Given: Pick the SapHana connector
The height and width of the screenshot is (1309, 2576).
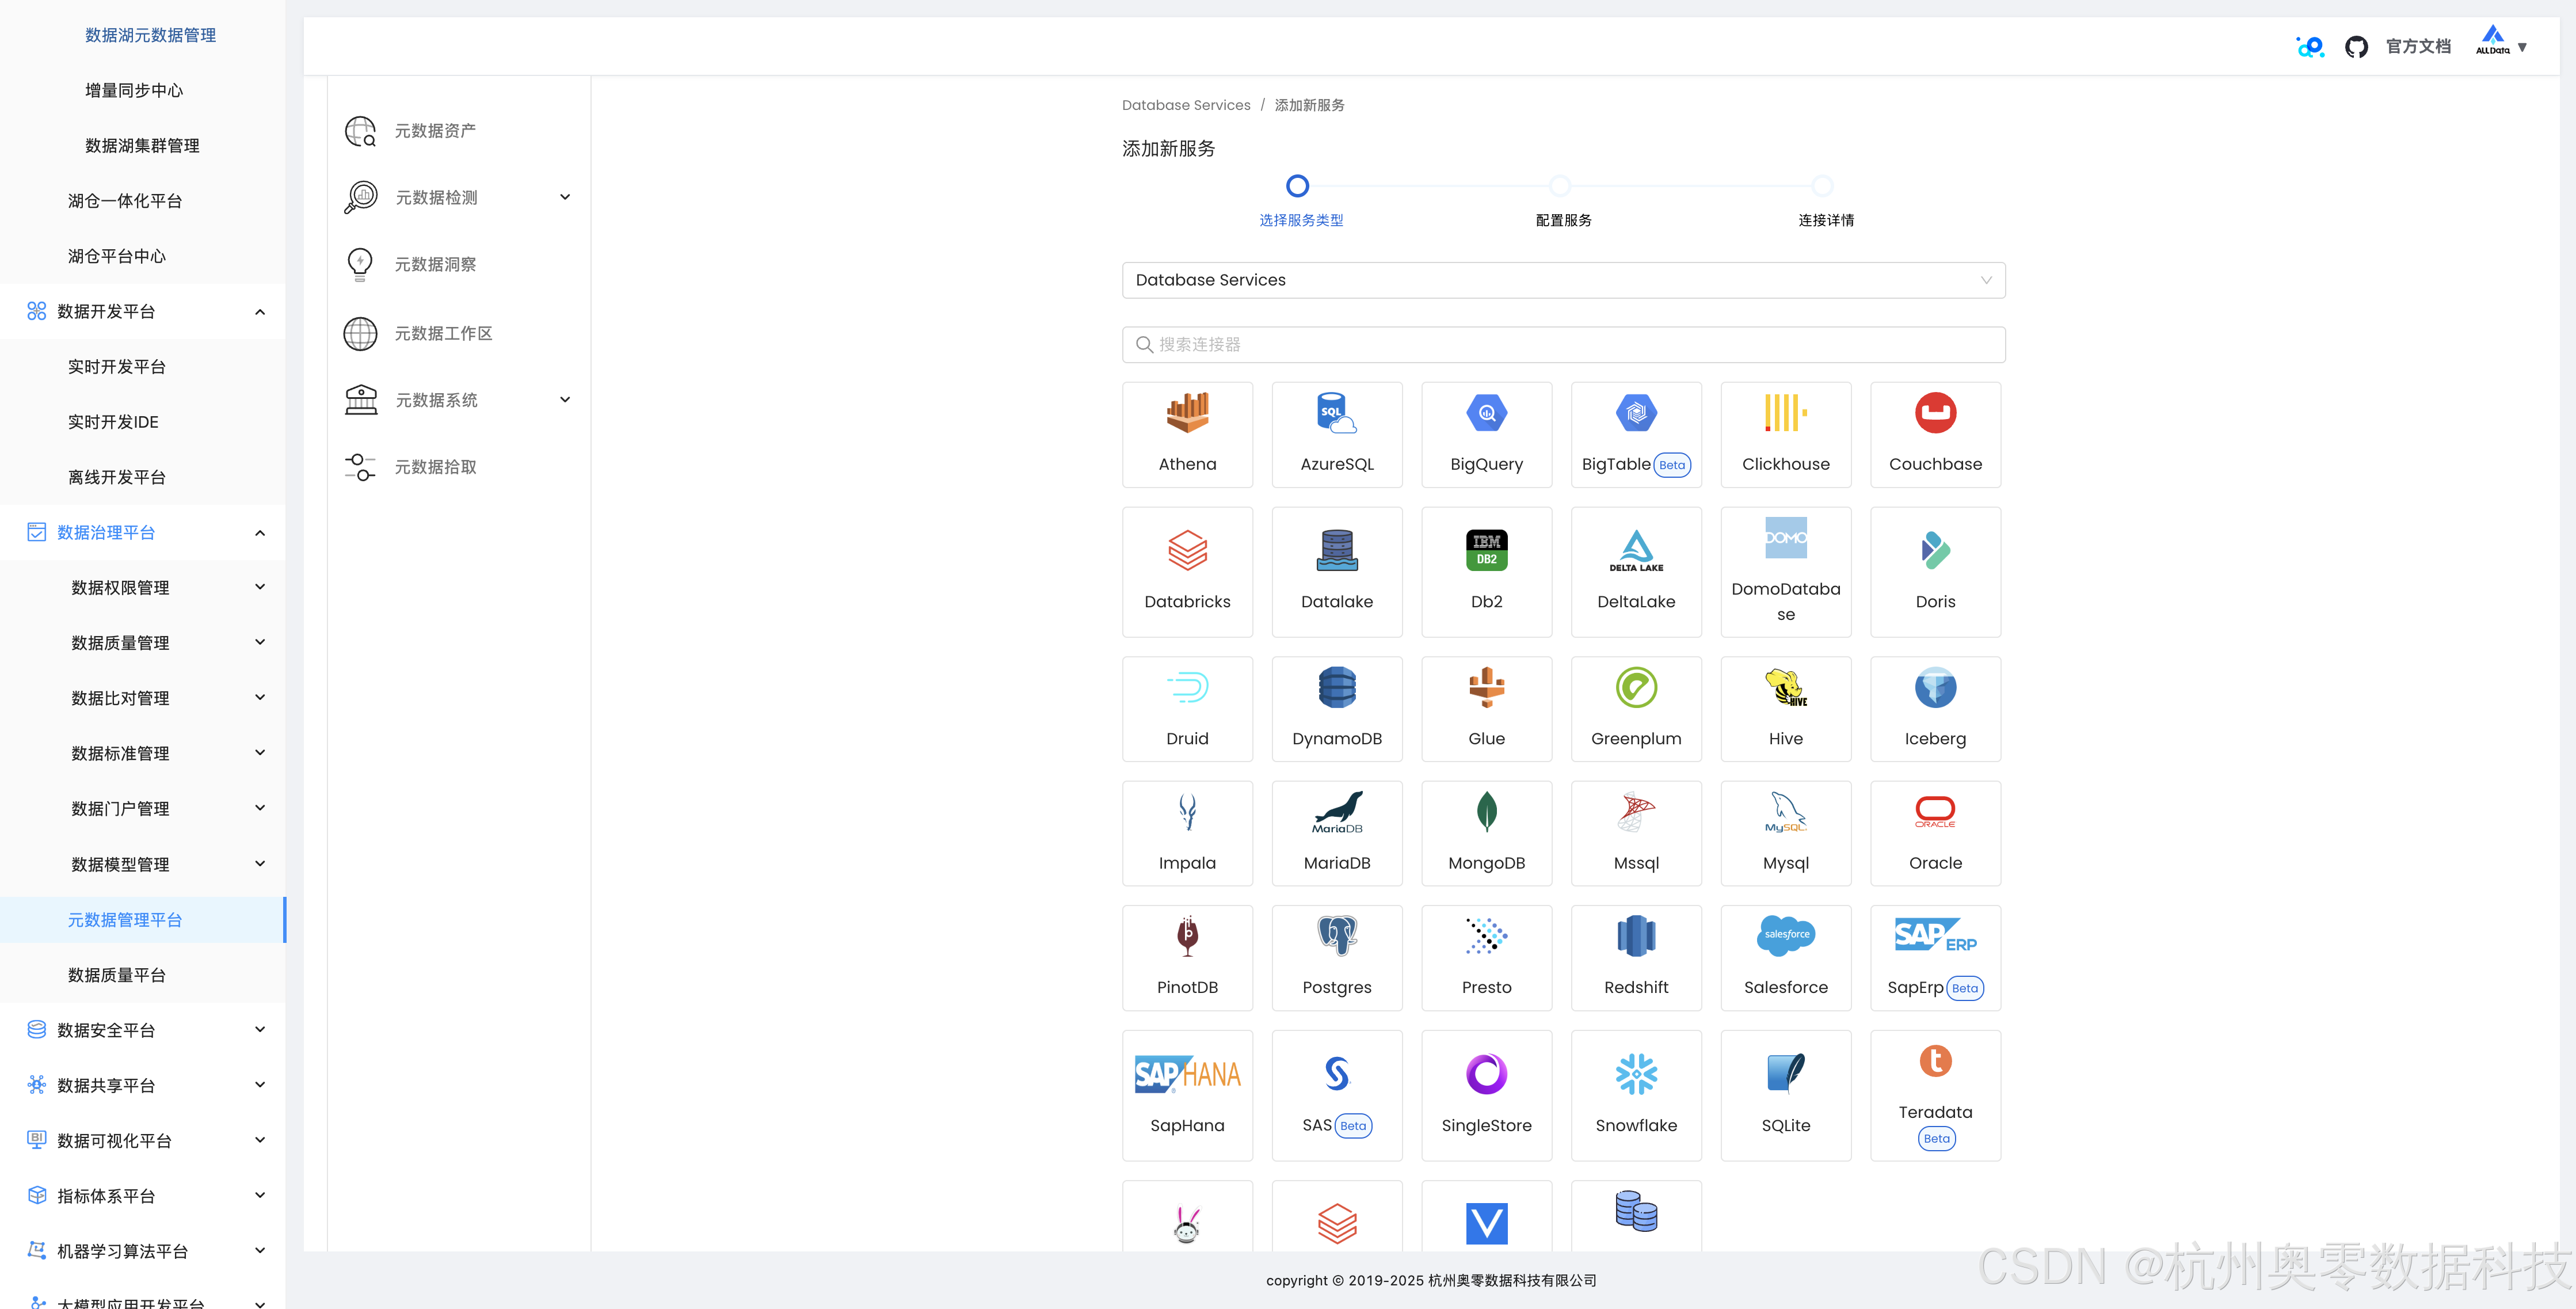Looking at the screenshot, I should 1187,1095.
